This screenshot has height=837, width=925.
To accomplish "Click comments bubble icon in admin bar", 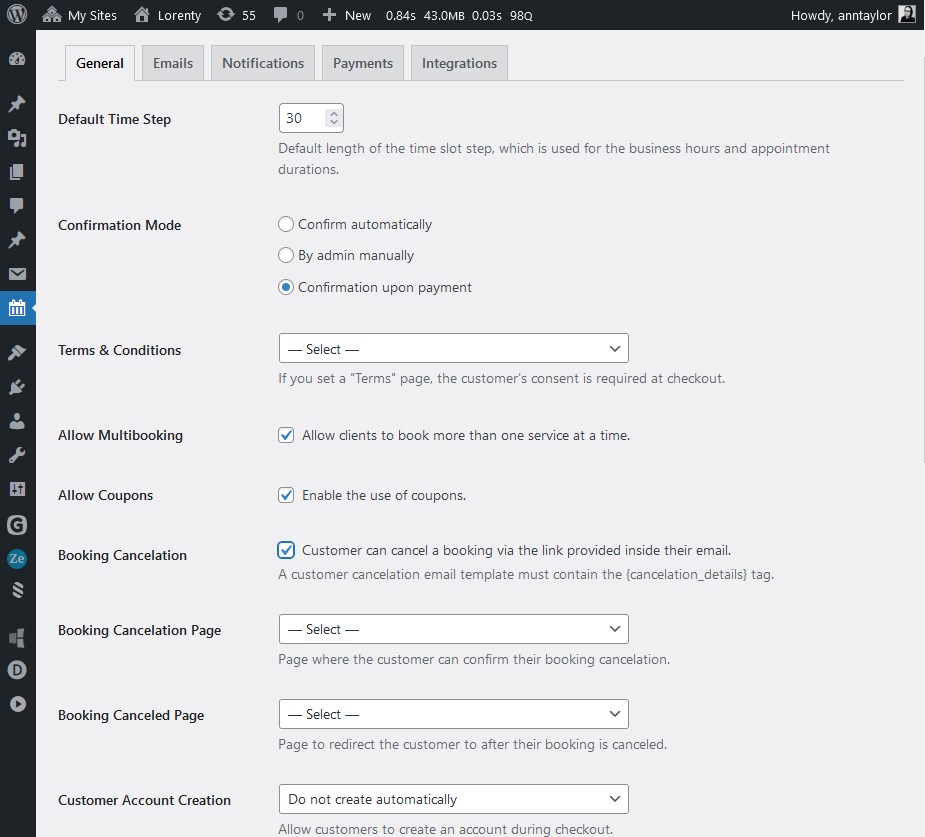I will (x=281, y=15).
